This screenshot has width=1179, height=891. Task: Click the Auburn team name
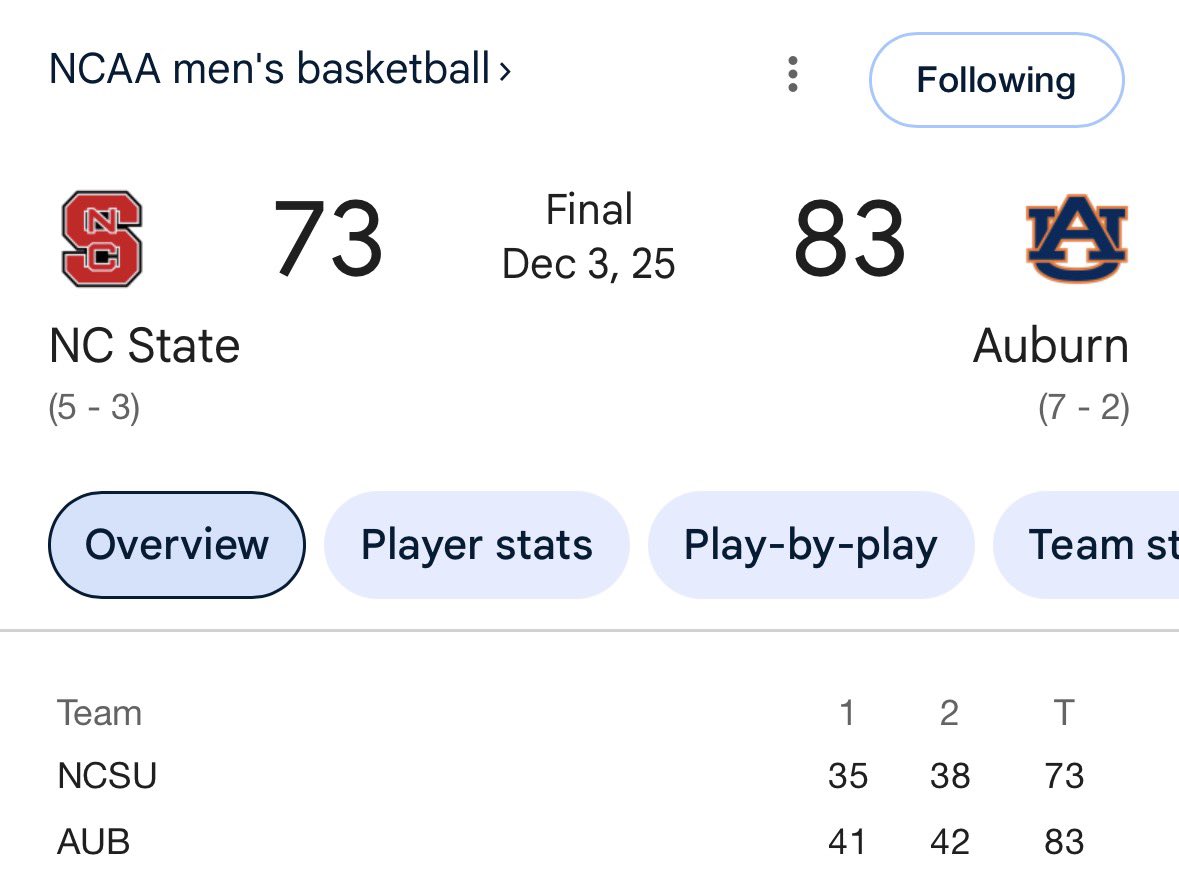(x=1050, y=347)
